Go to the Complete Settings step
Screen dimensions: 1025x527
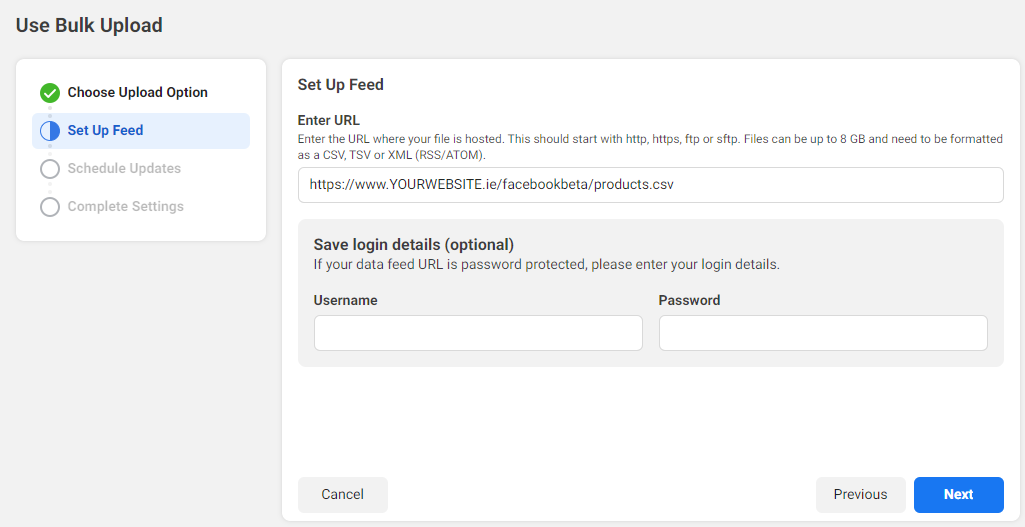(126, 207)
